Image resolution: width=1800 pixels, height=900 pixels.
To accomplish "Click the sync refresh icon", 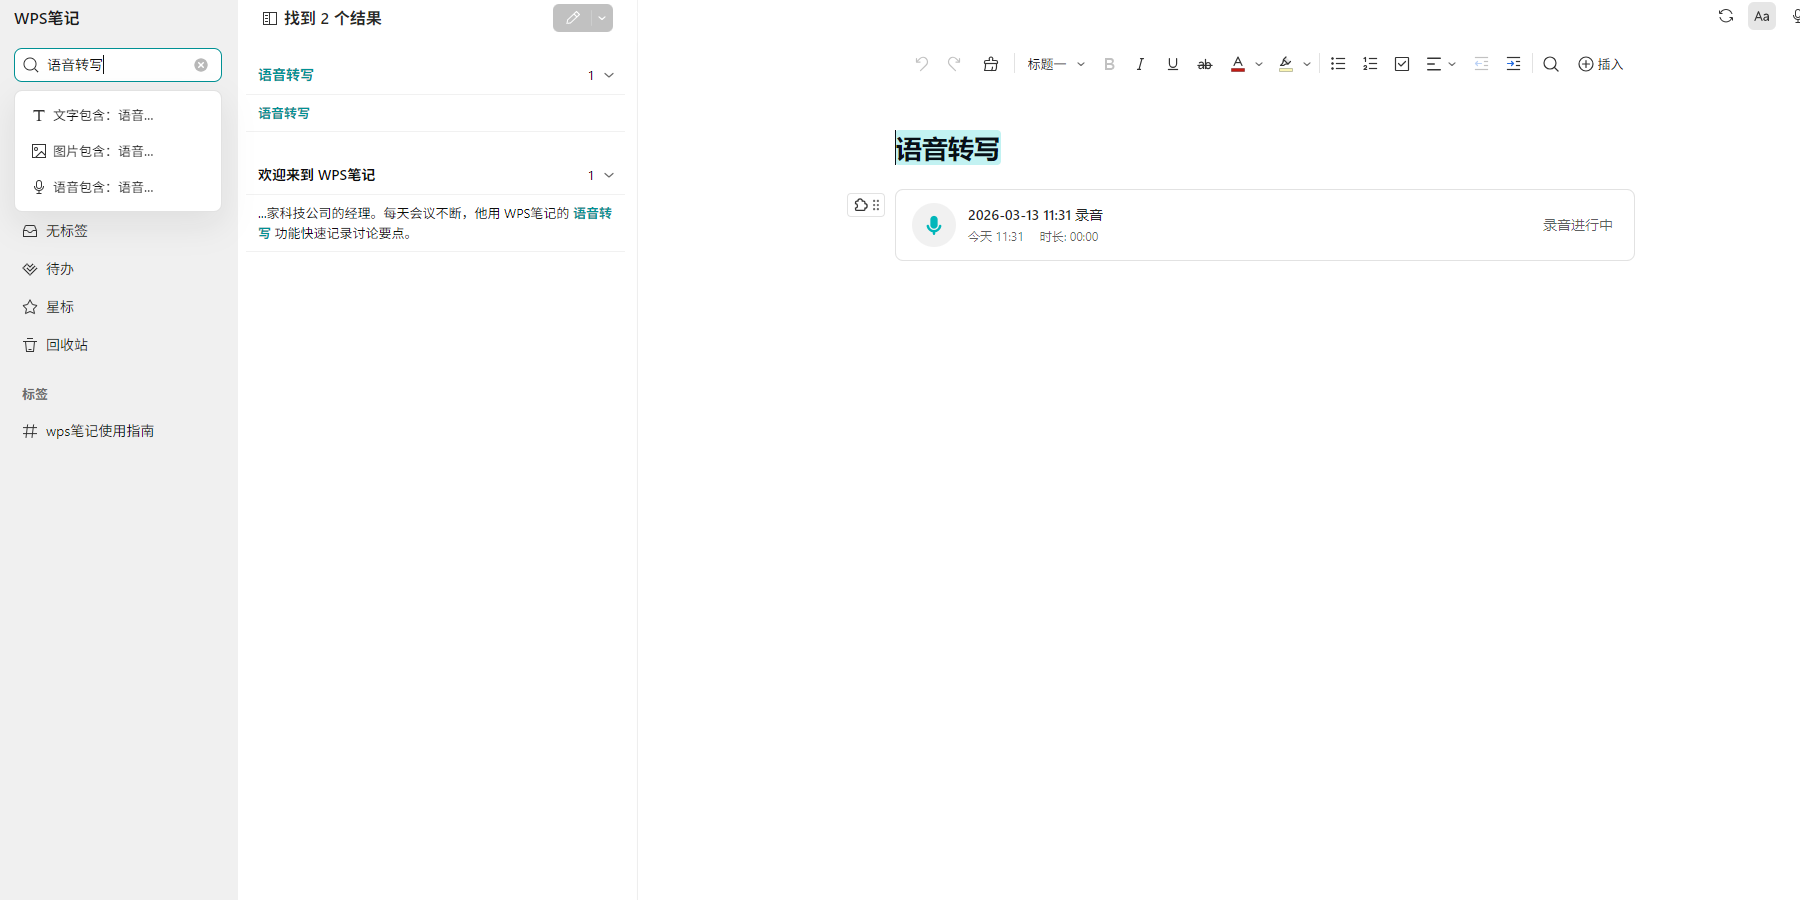I will pyautogui.click(x=1726, y=16).
